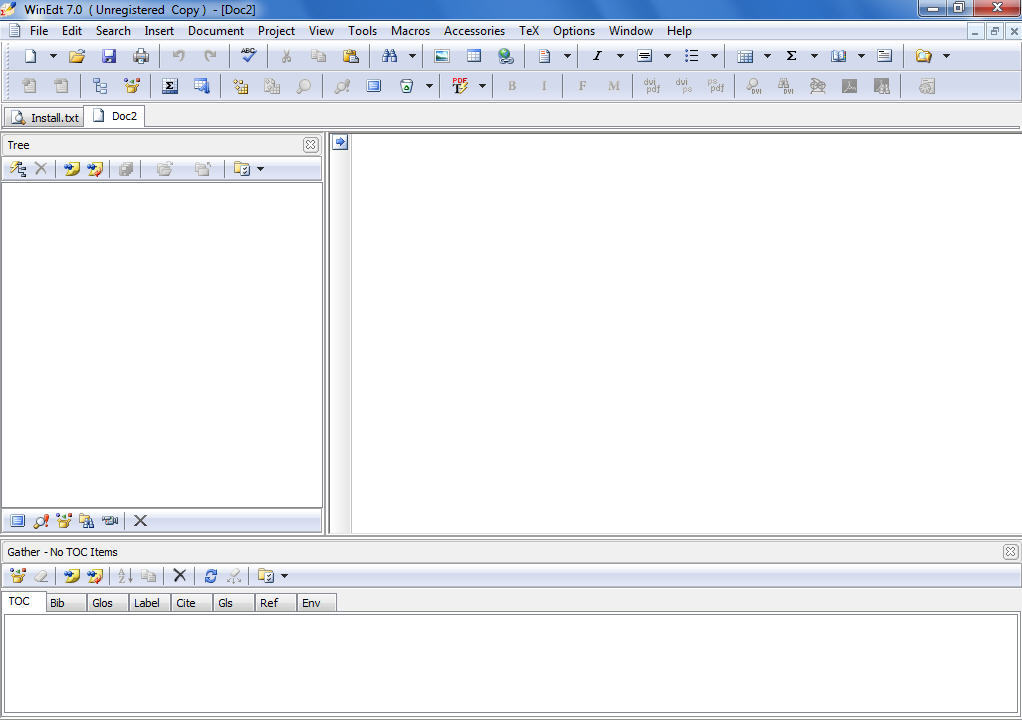Expand the yellow folder dropdown arrow in top toolbar

946,56
